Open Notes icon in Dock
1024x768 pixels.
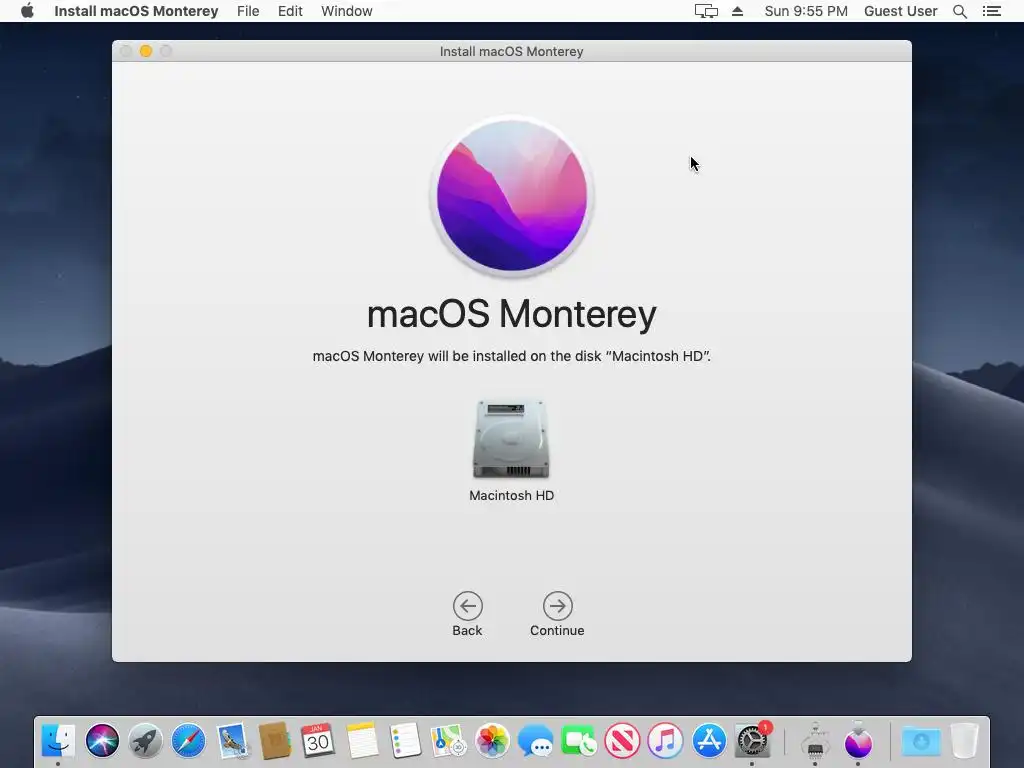pos(362,741)
